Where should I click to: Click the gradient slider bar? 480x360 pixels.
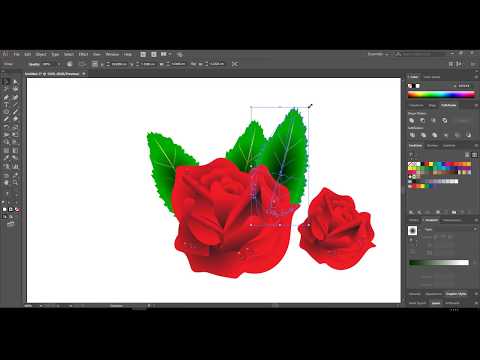click(439, 263)
